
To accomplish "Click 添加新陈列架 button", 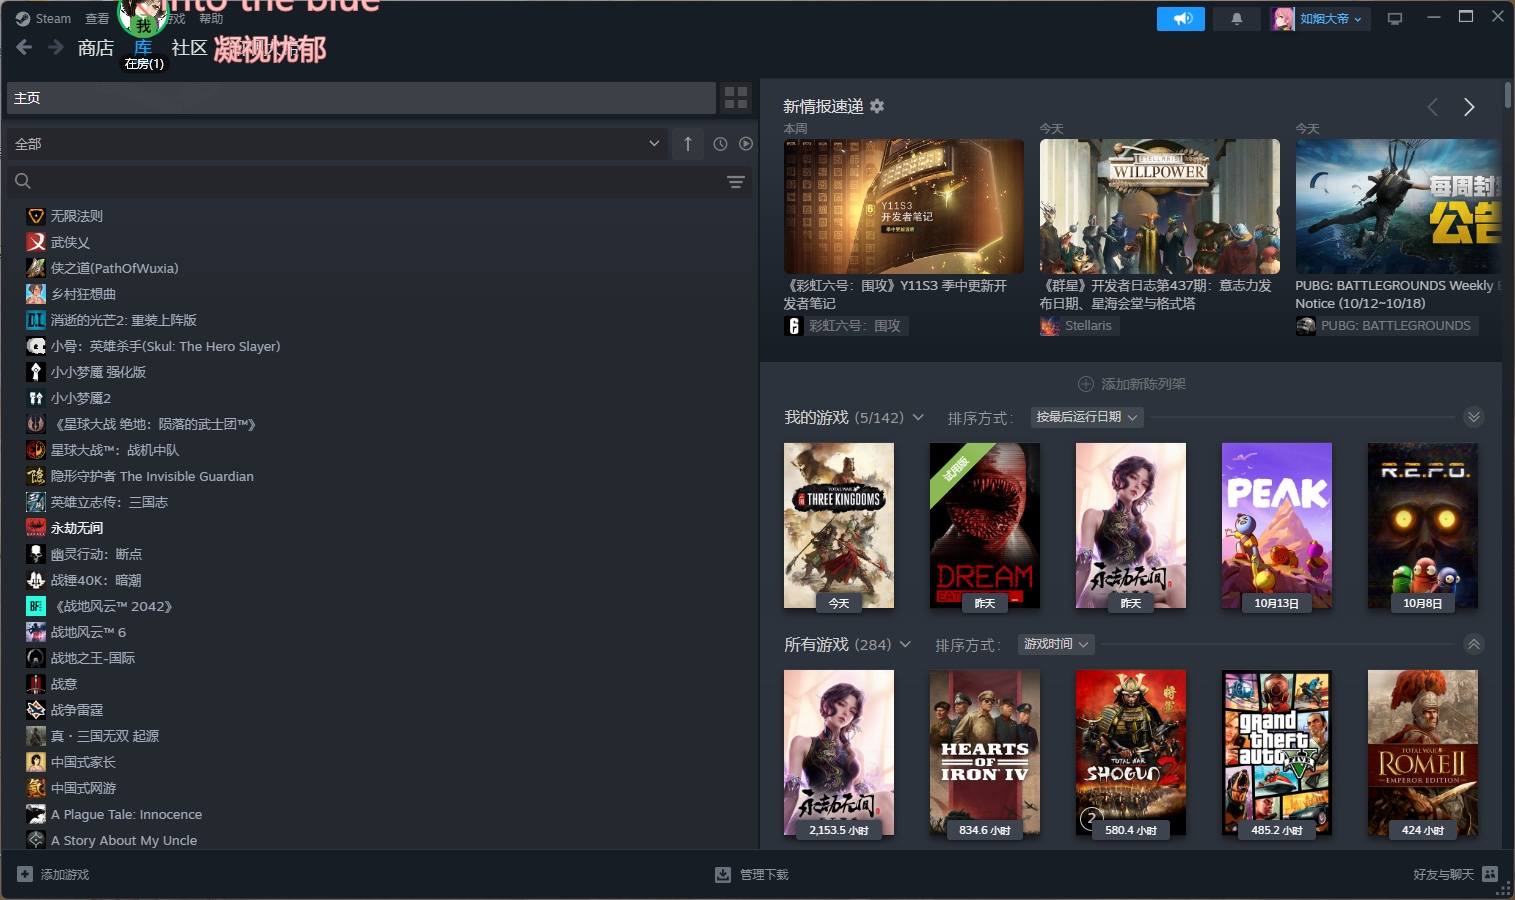I will 1131,384.
